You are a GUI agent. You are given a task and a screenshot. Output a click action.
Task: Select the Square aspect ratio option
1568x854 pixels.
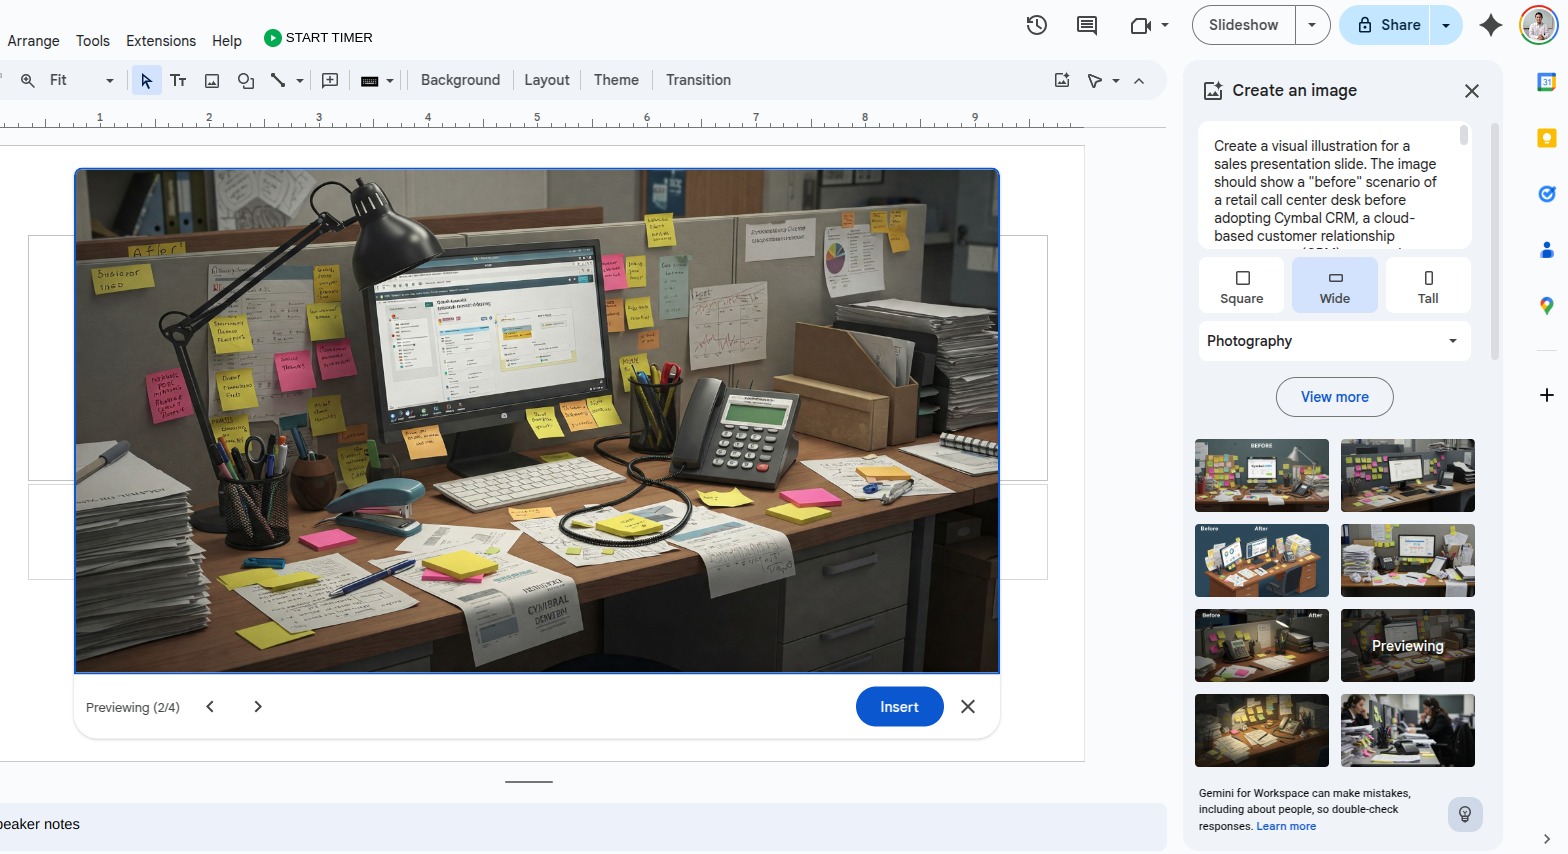[1242, 286]
